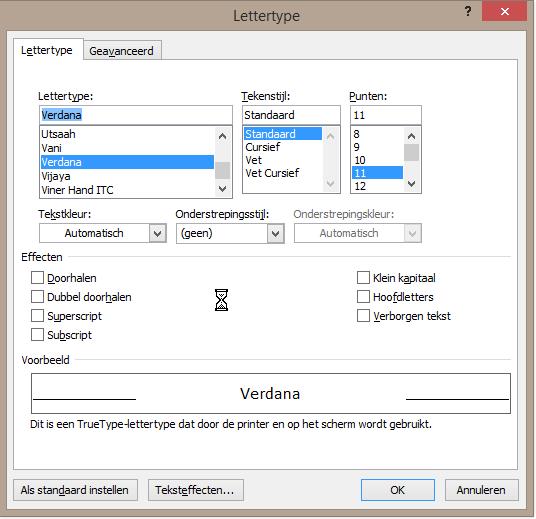Select Standaard in the style list
Viewport: 536px width, 519px height.
pyautogui.click(x=283, y=134)
